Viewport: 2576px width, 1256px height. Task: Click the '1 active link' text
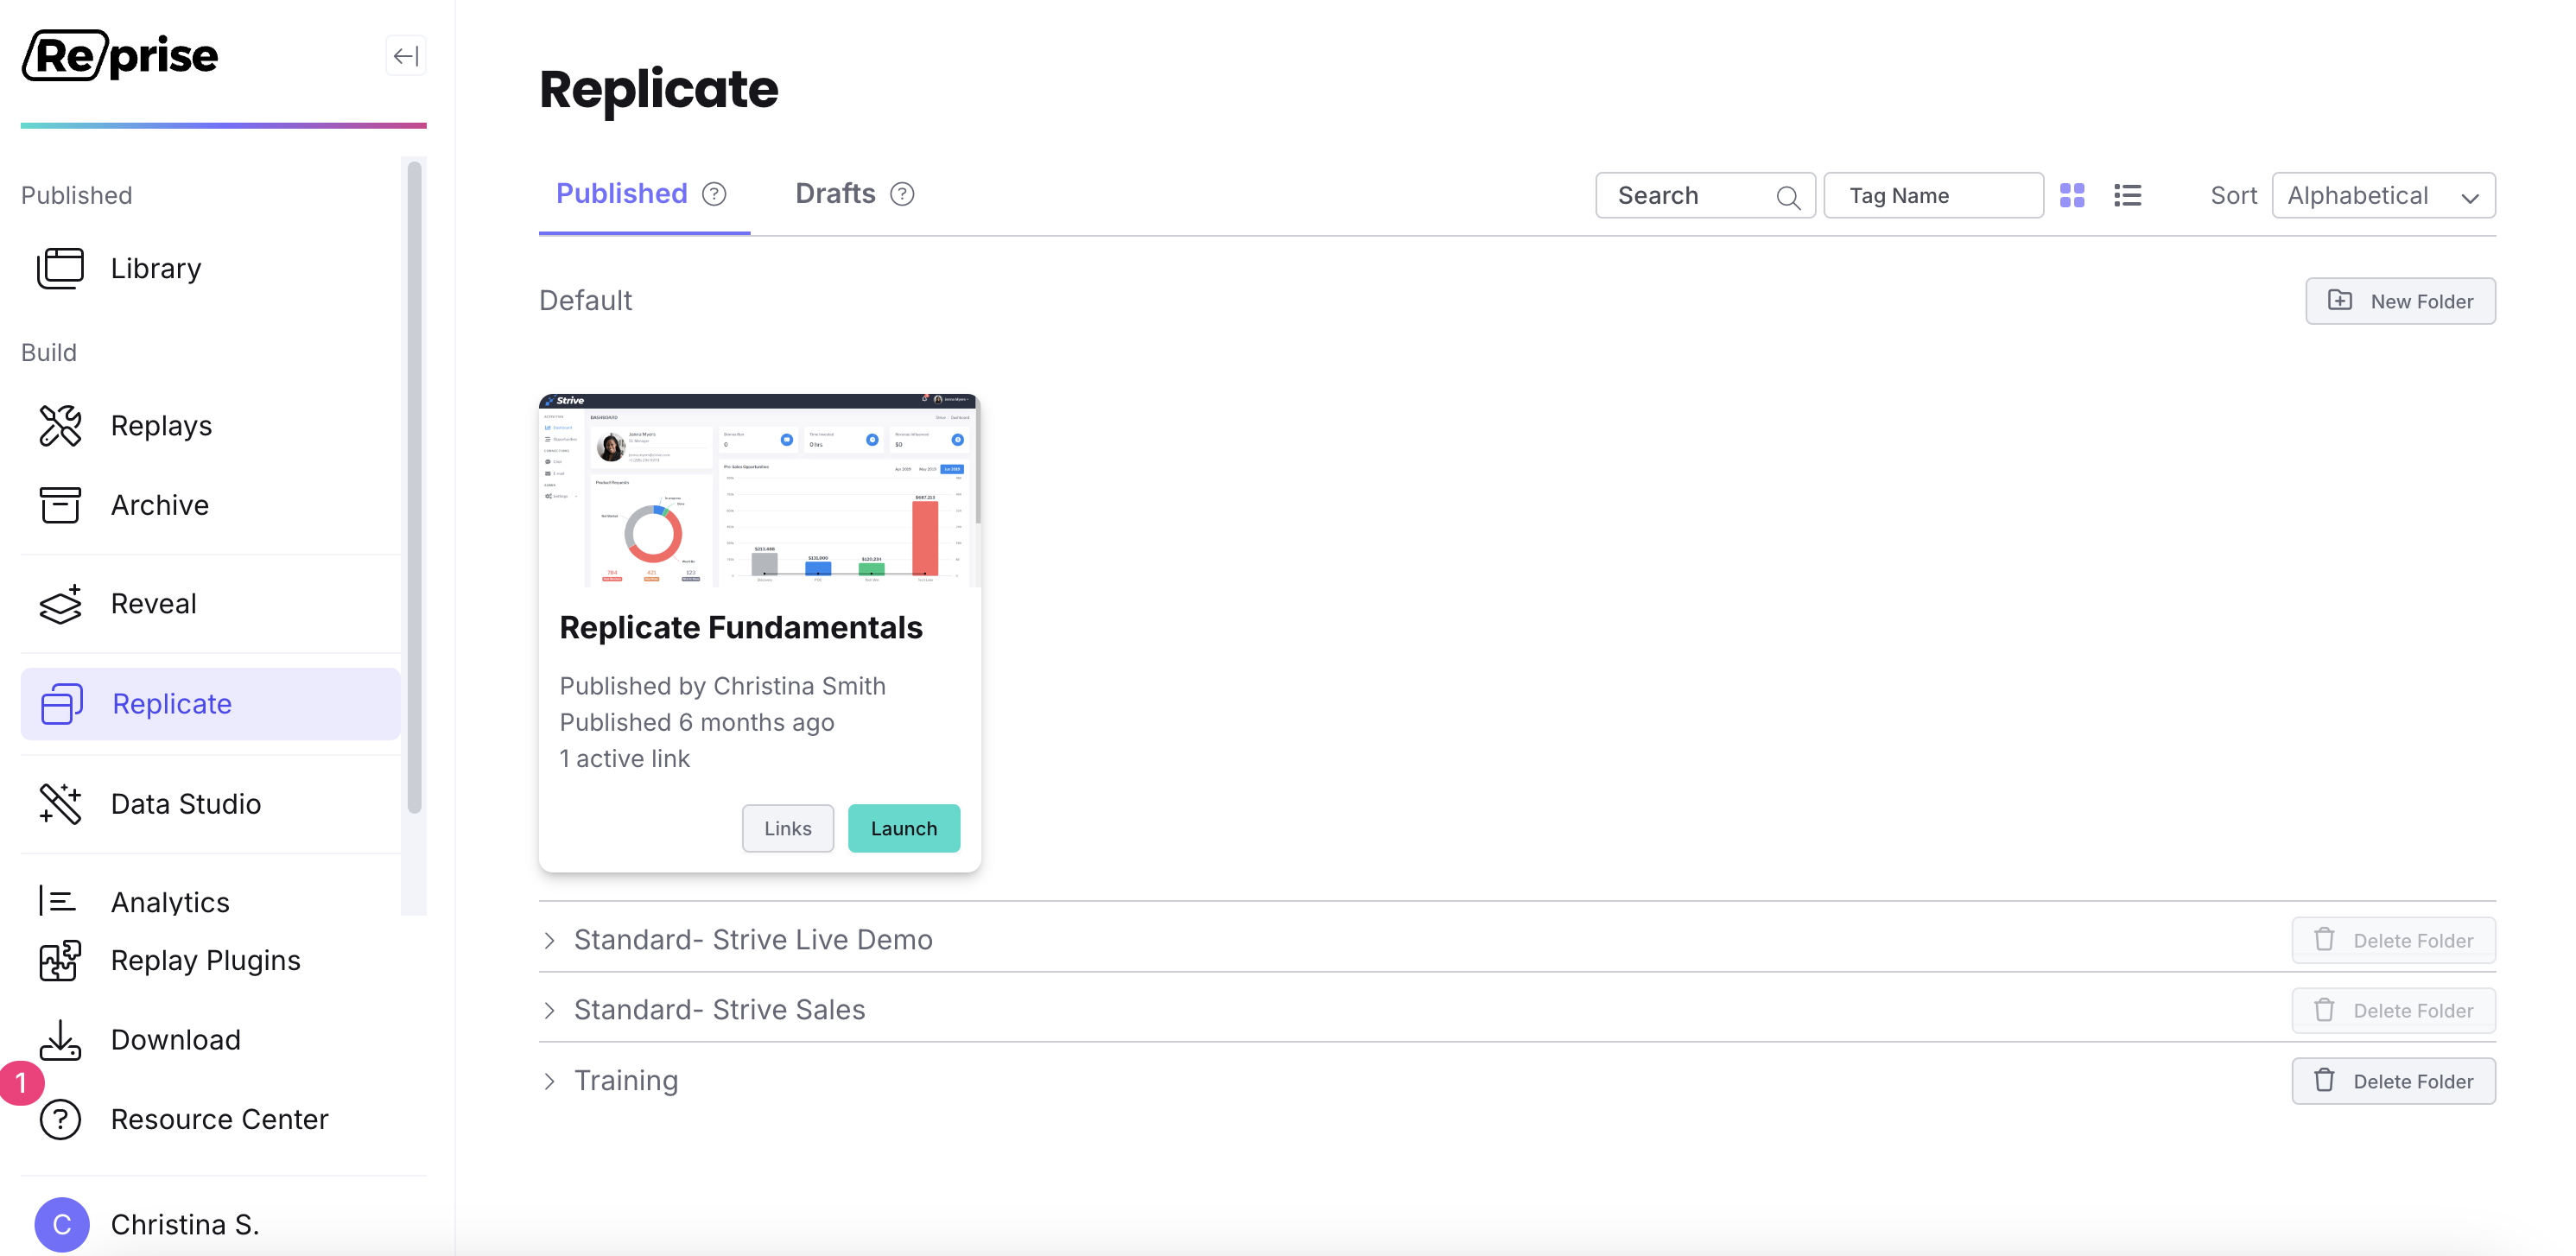pyautogui.click(x=624, y=758)
